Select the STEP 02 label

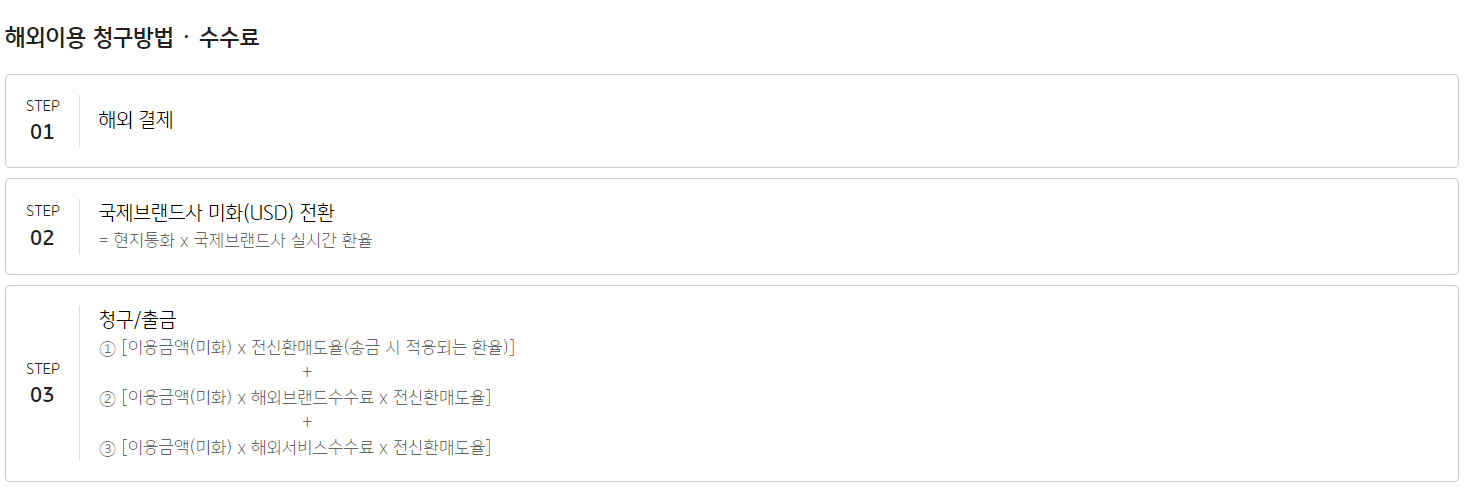tap(42, 211)
